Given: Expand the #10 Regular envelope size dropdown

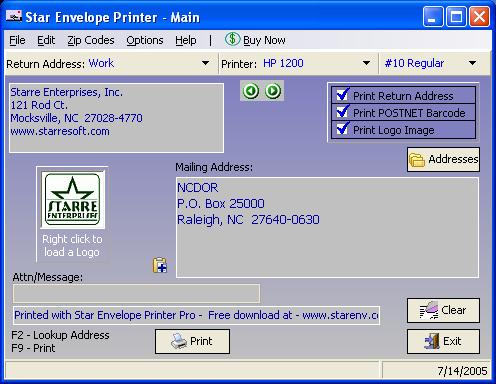Looking at the screenshot, I should [x=472, y=63].
